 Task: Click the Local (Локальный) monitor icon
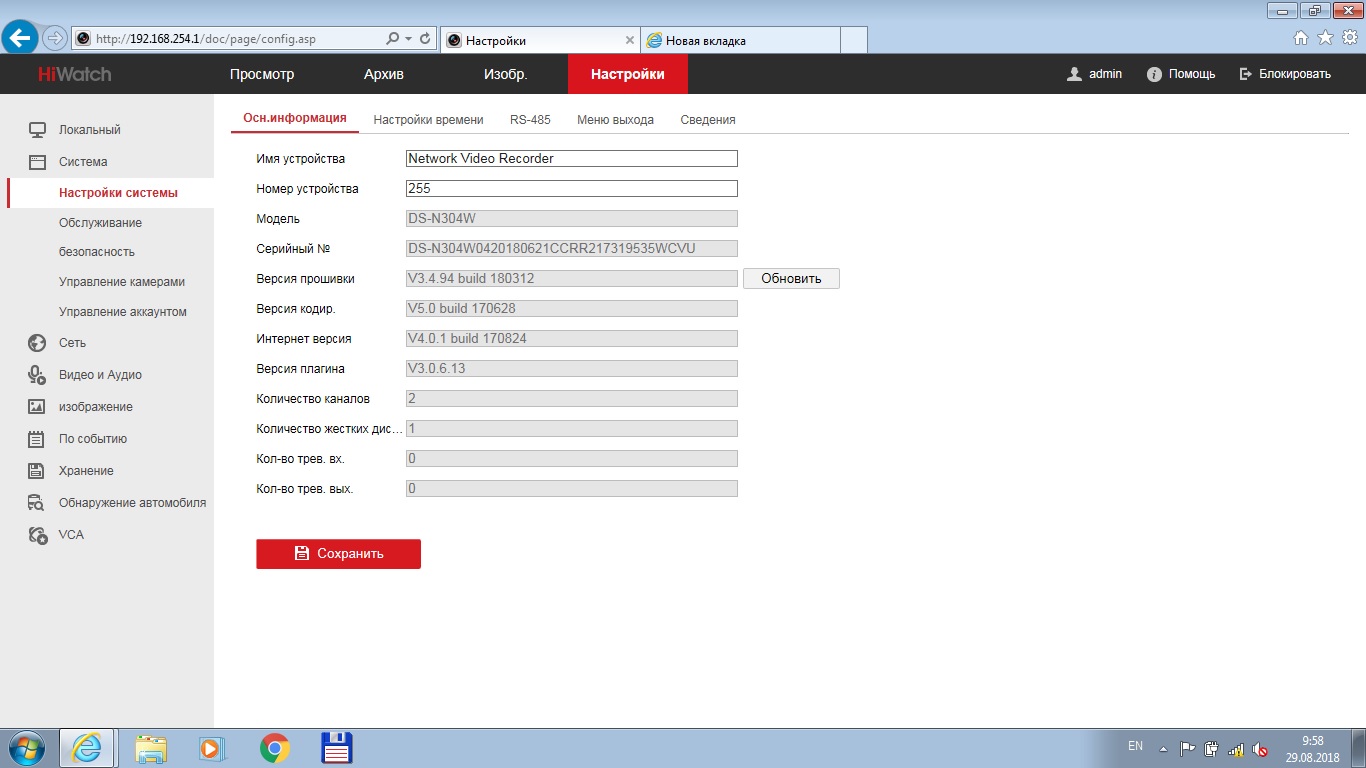pos(38,130)
